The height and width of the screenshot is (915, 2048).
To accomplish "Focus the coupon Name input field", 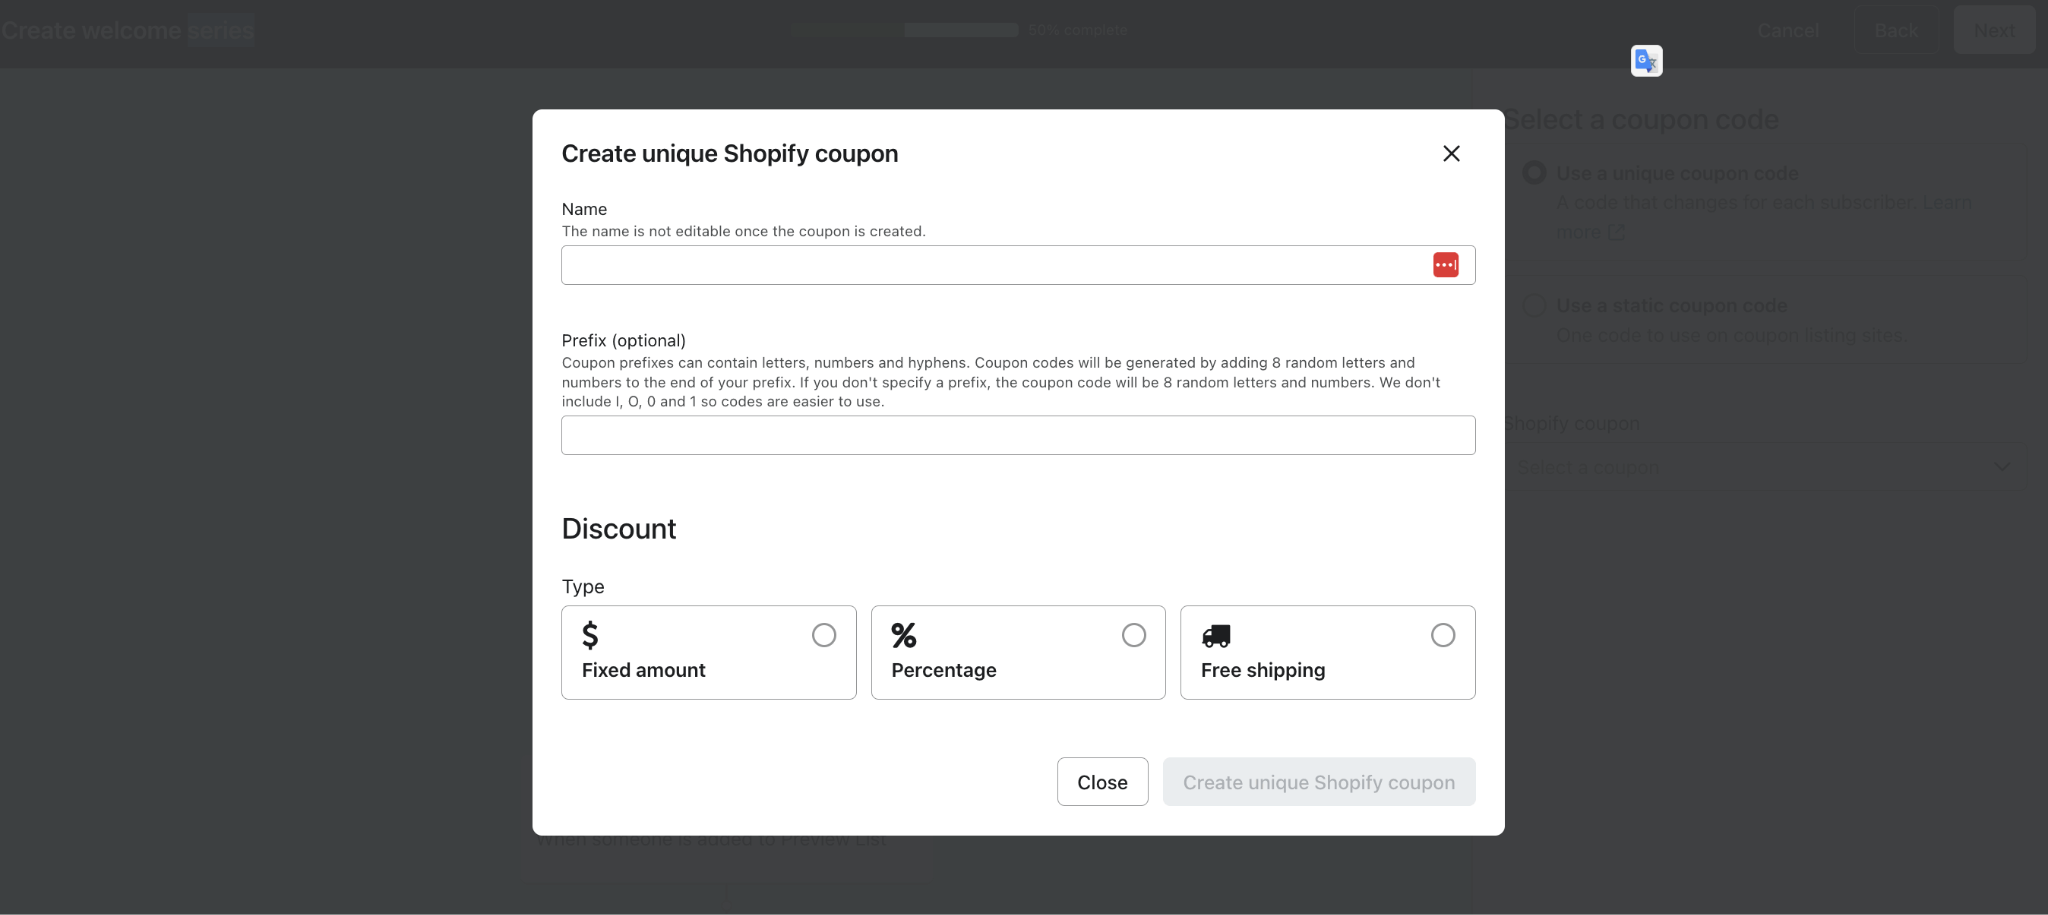I will point(1018,265).
